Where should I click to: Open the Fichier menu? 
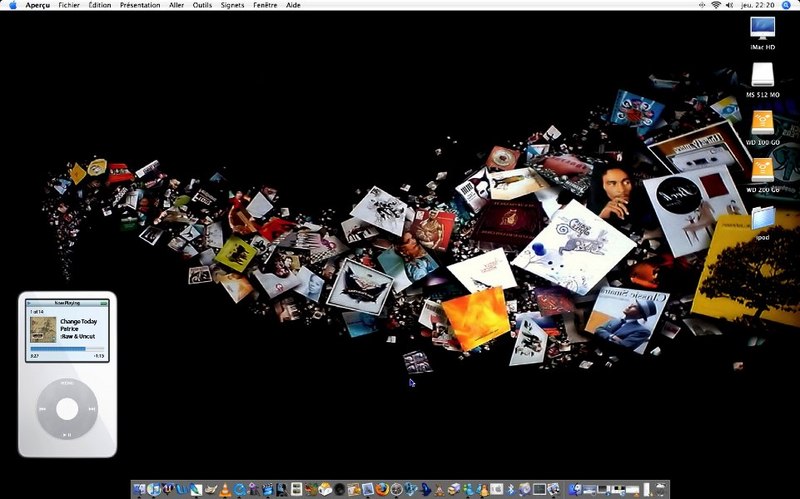point(69,5)
